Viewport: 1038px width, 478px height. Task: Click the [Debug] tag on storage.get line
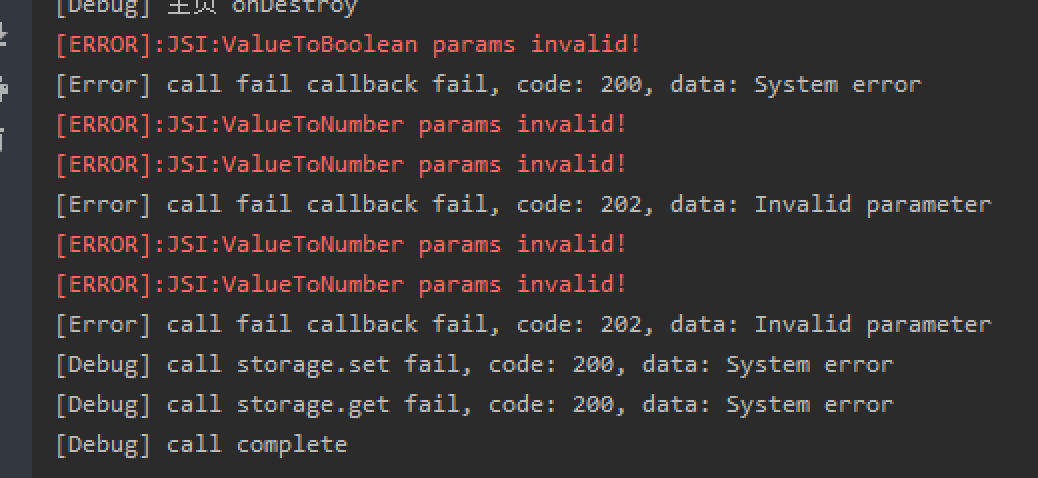(x=105, y=404)
